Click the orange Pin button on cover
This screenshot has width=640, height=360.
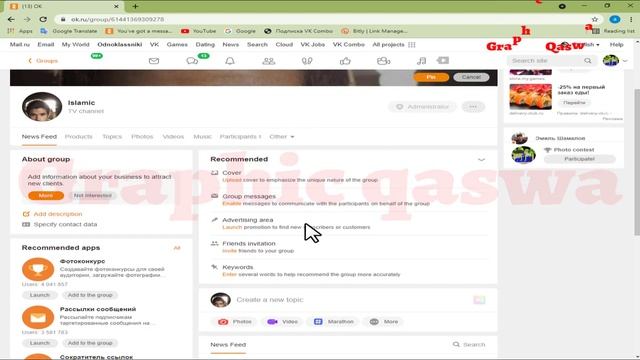coord(431,77)
